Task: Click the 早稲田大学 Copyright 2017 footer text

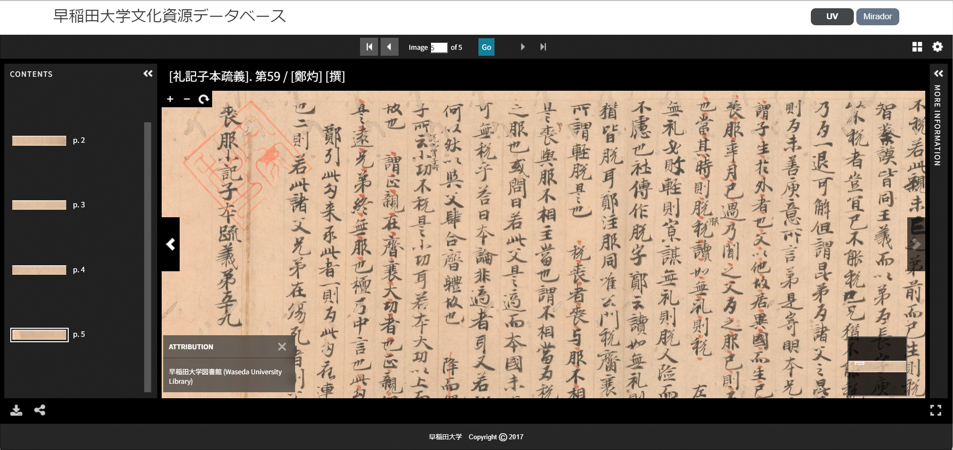Action: 476,437
